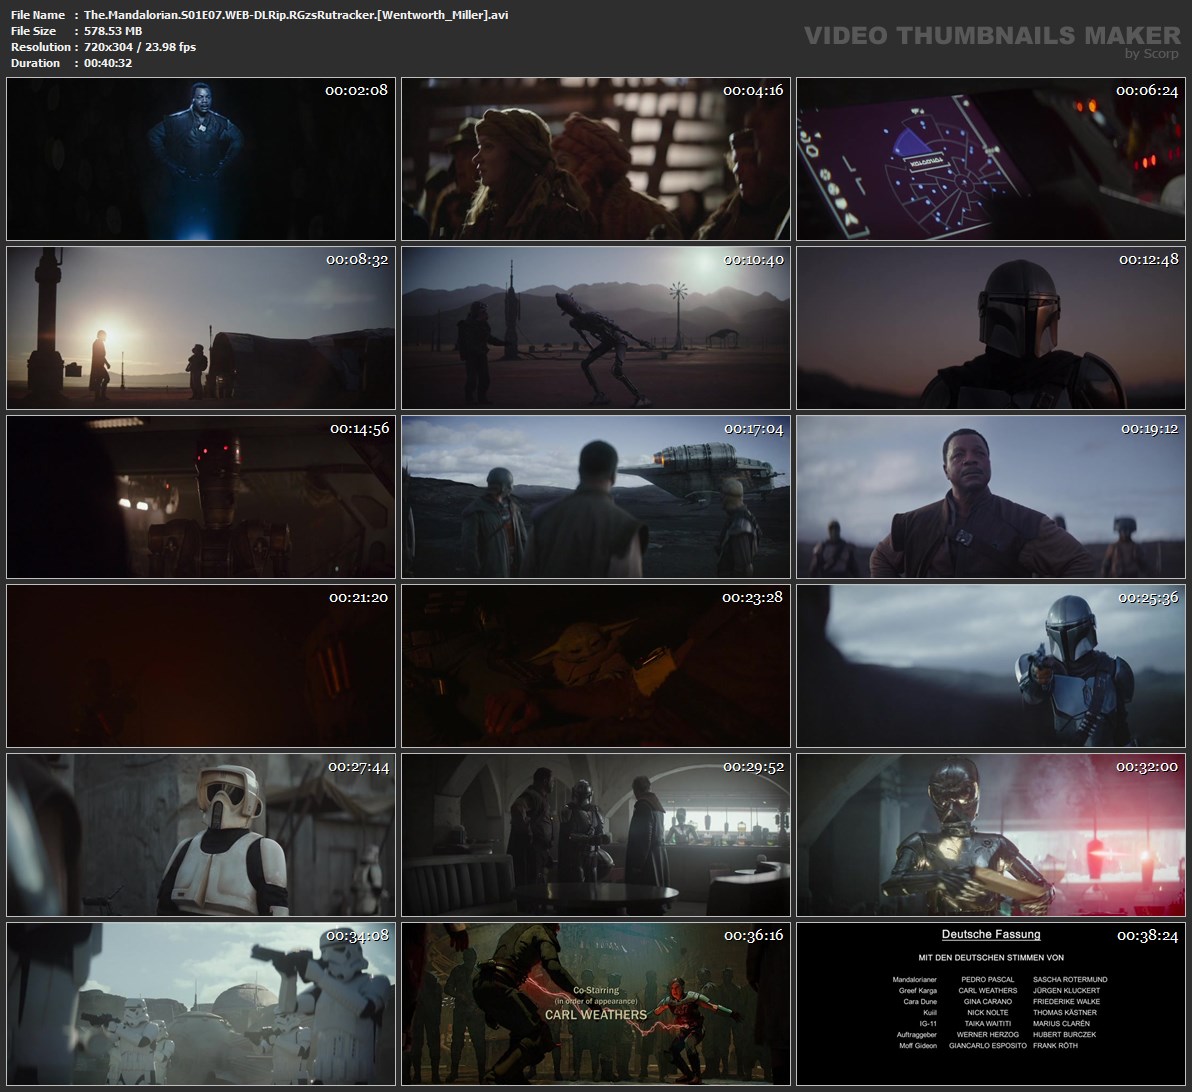
Task: Click the 'Deutsche Fassung' credits heading
Action: click(x=991, y=935)
